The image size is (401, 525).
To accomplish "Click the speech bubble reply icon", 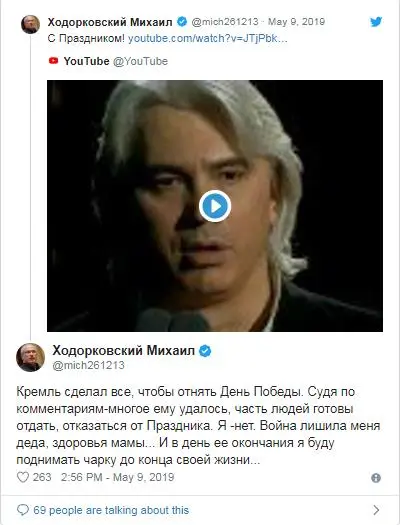I will pyautogui.click(x=23, y=510).
